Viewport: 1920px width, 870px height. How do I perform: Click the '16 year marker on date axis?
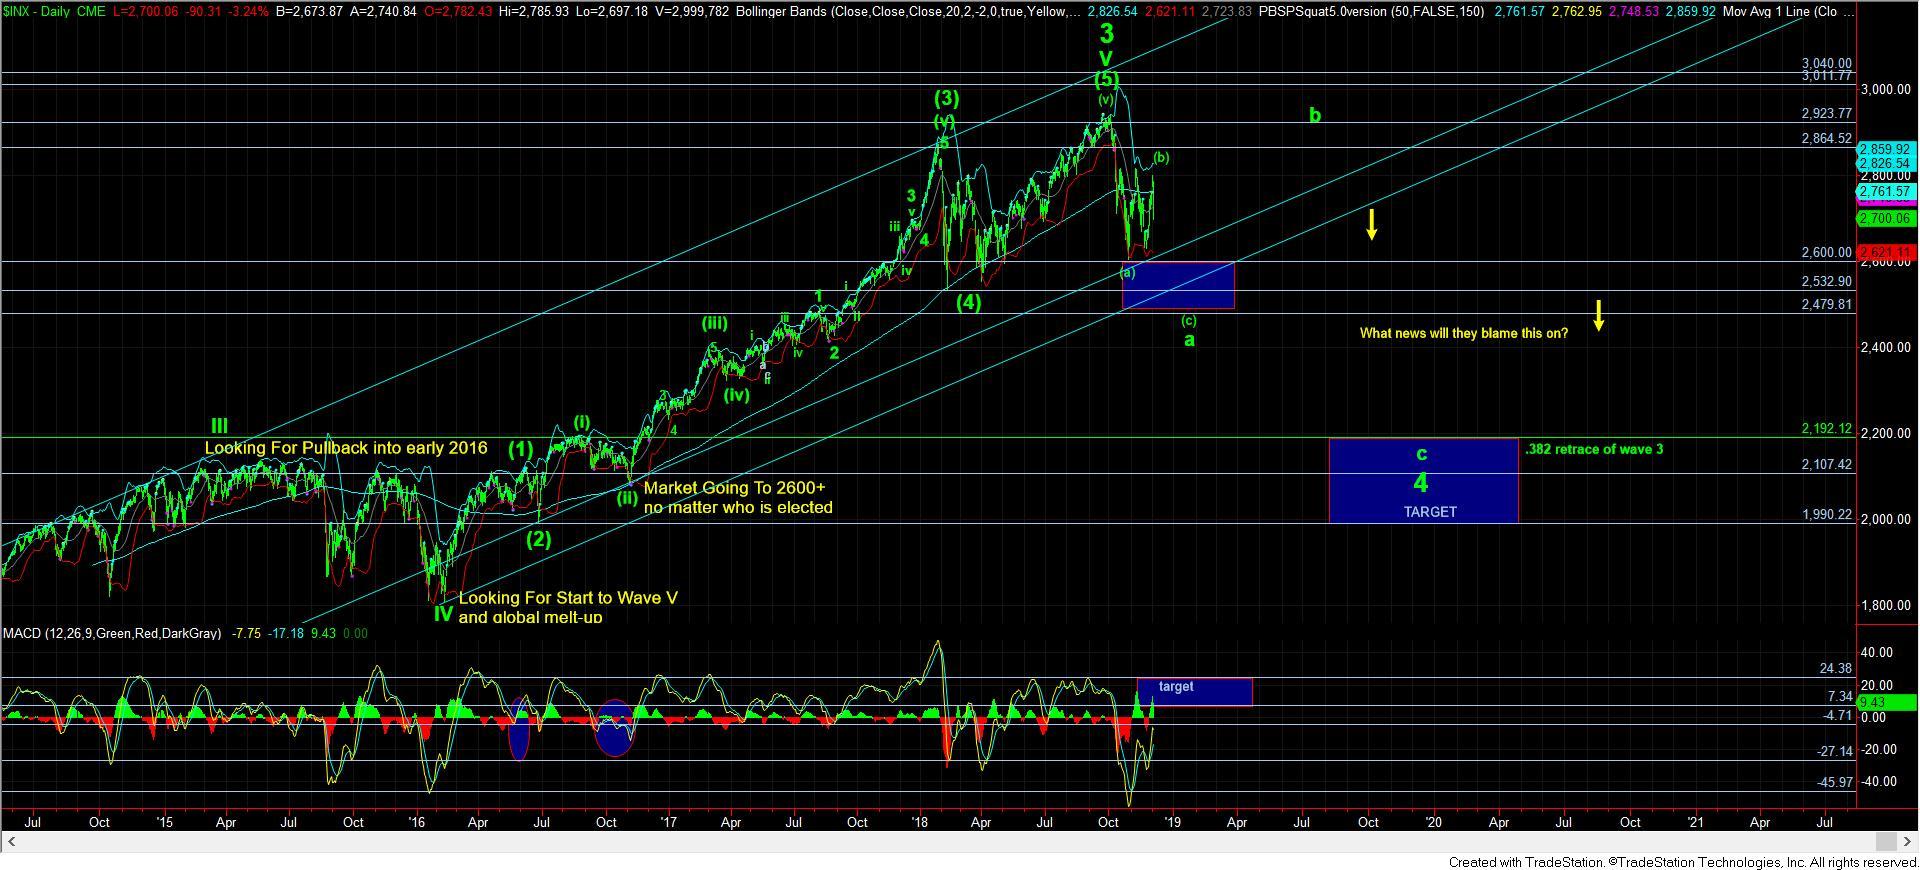[417, 823]
